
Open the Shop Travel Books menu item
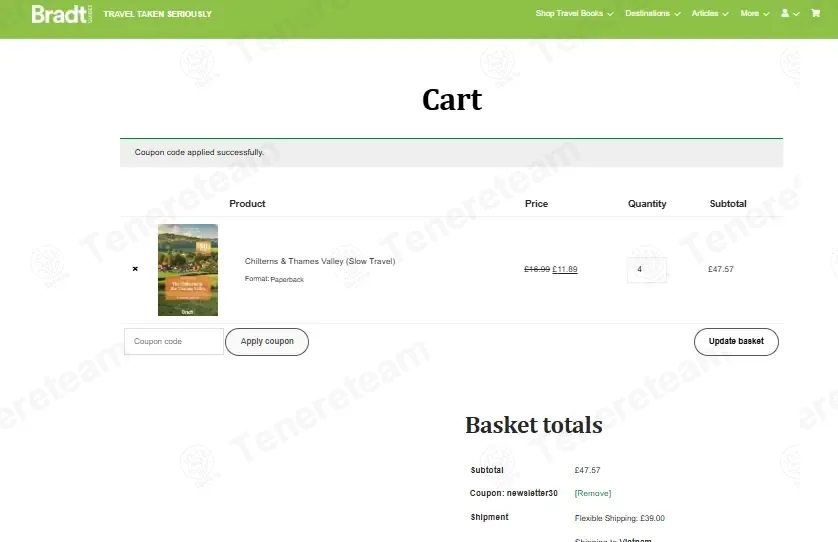569,13
